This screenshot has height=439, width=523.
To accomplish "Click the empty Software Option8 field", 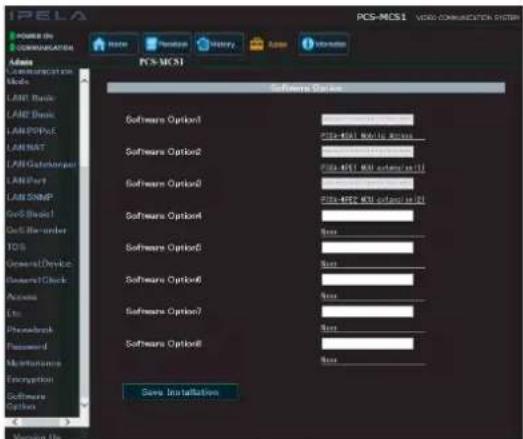I will pyautogui.click(x=367, y=344).
